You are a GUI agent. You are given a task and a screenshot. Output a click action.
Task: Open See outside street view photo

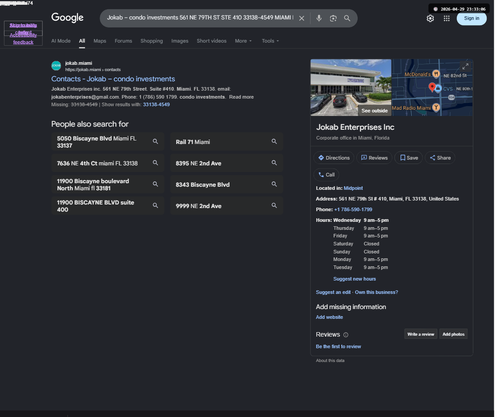tap(351, 88)
